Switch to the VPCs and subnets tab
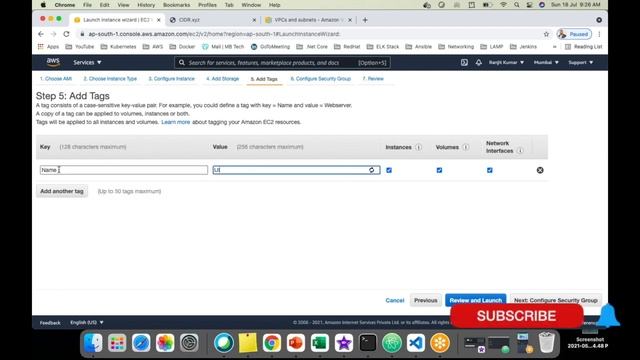The height and width of the screenshot is (360, 640). 308,20
